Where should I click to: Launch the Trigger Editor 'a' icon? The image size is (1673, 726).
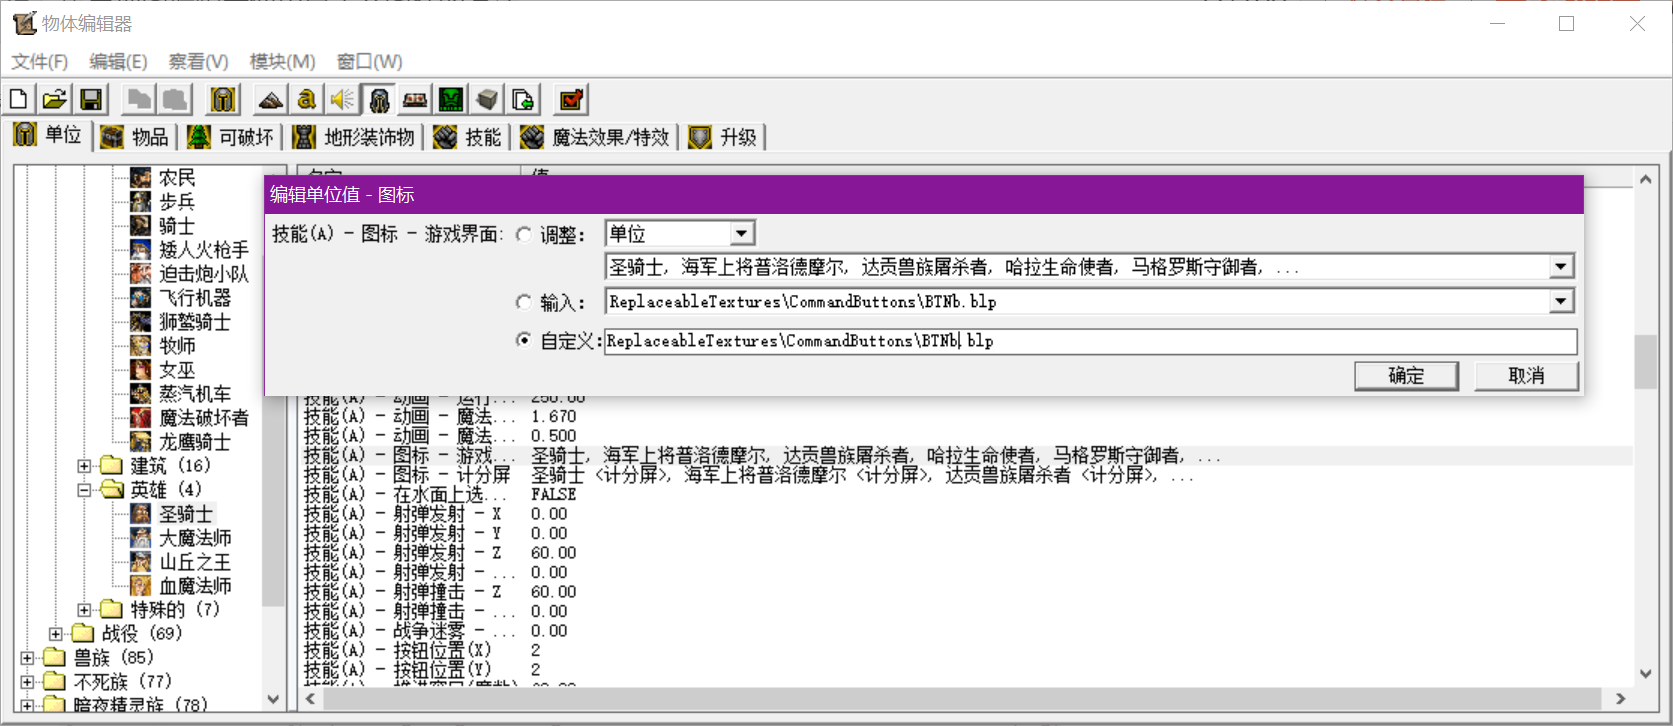(x=307, y=99)
